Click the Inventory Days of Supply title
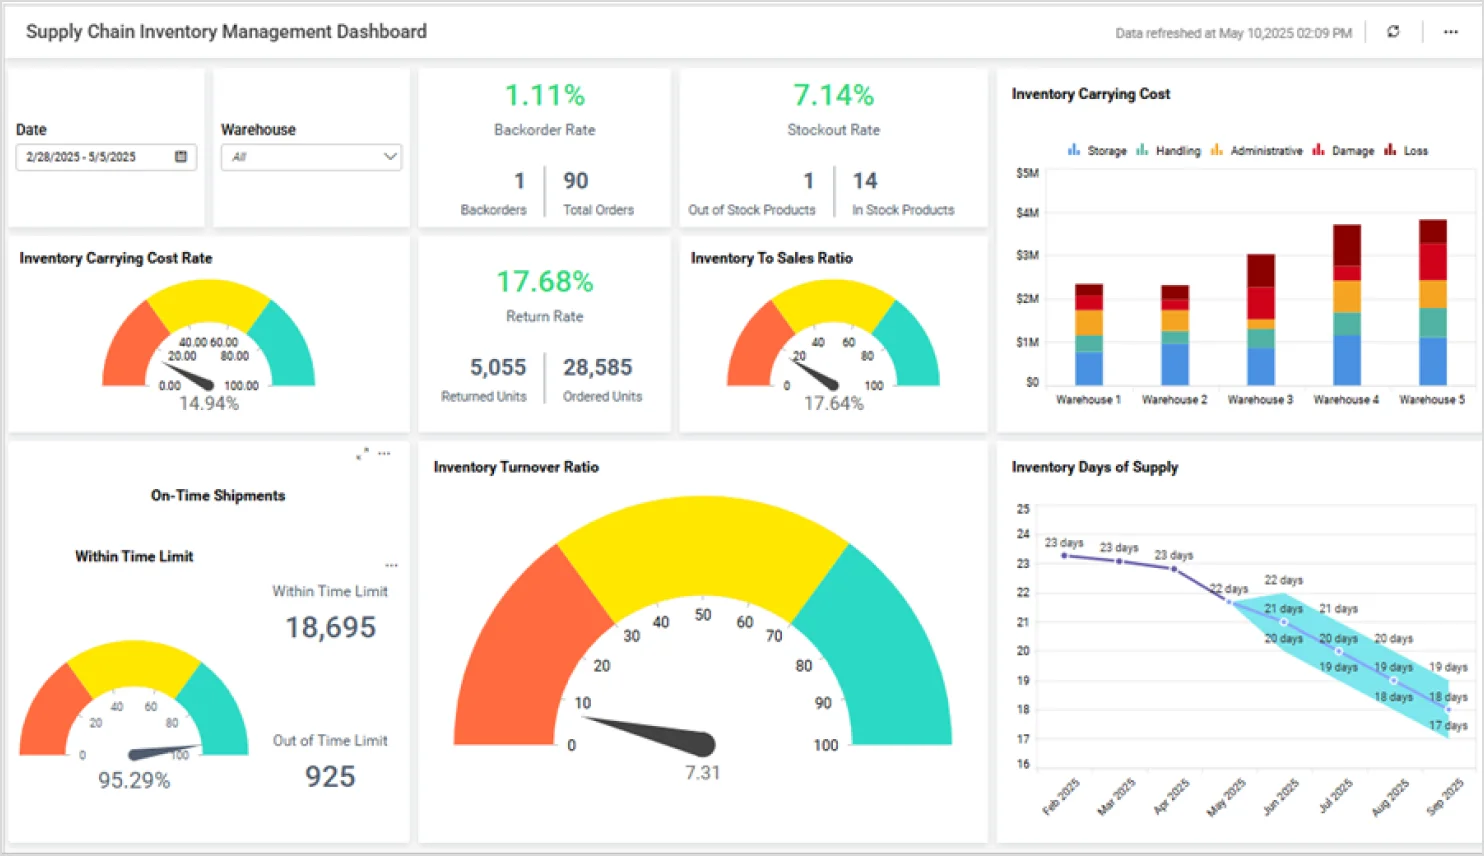The width and height of the screenshot is (1484, 856). pos(1094,467)
